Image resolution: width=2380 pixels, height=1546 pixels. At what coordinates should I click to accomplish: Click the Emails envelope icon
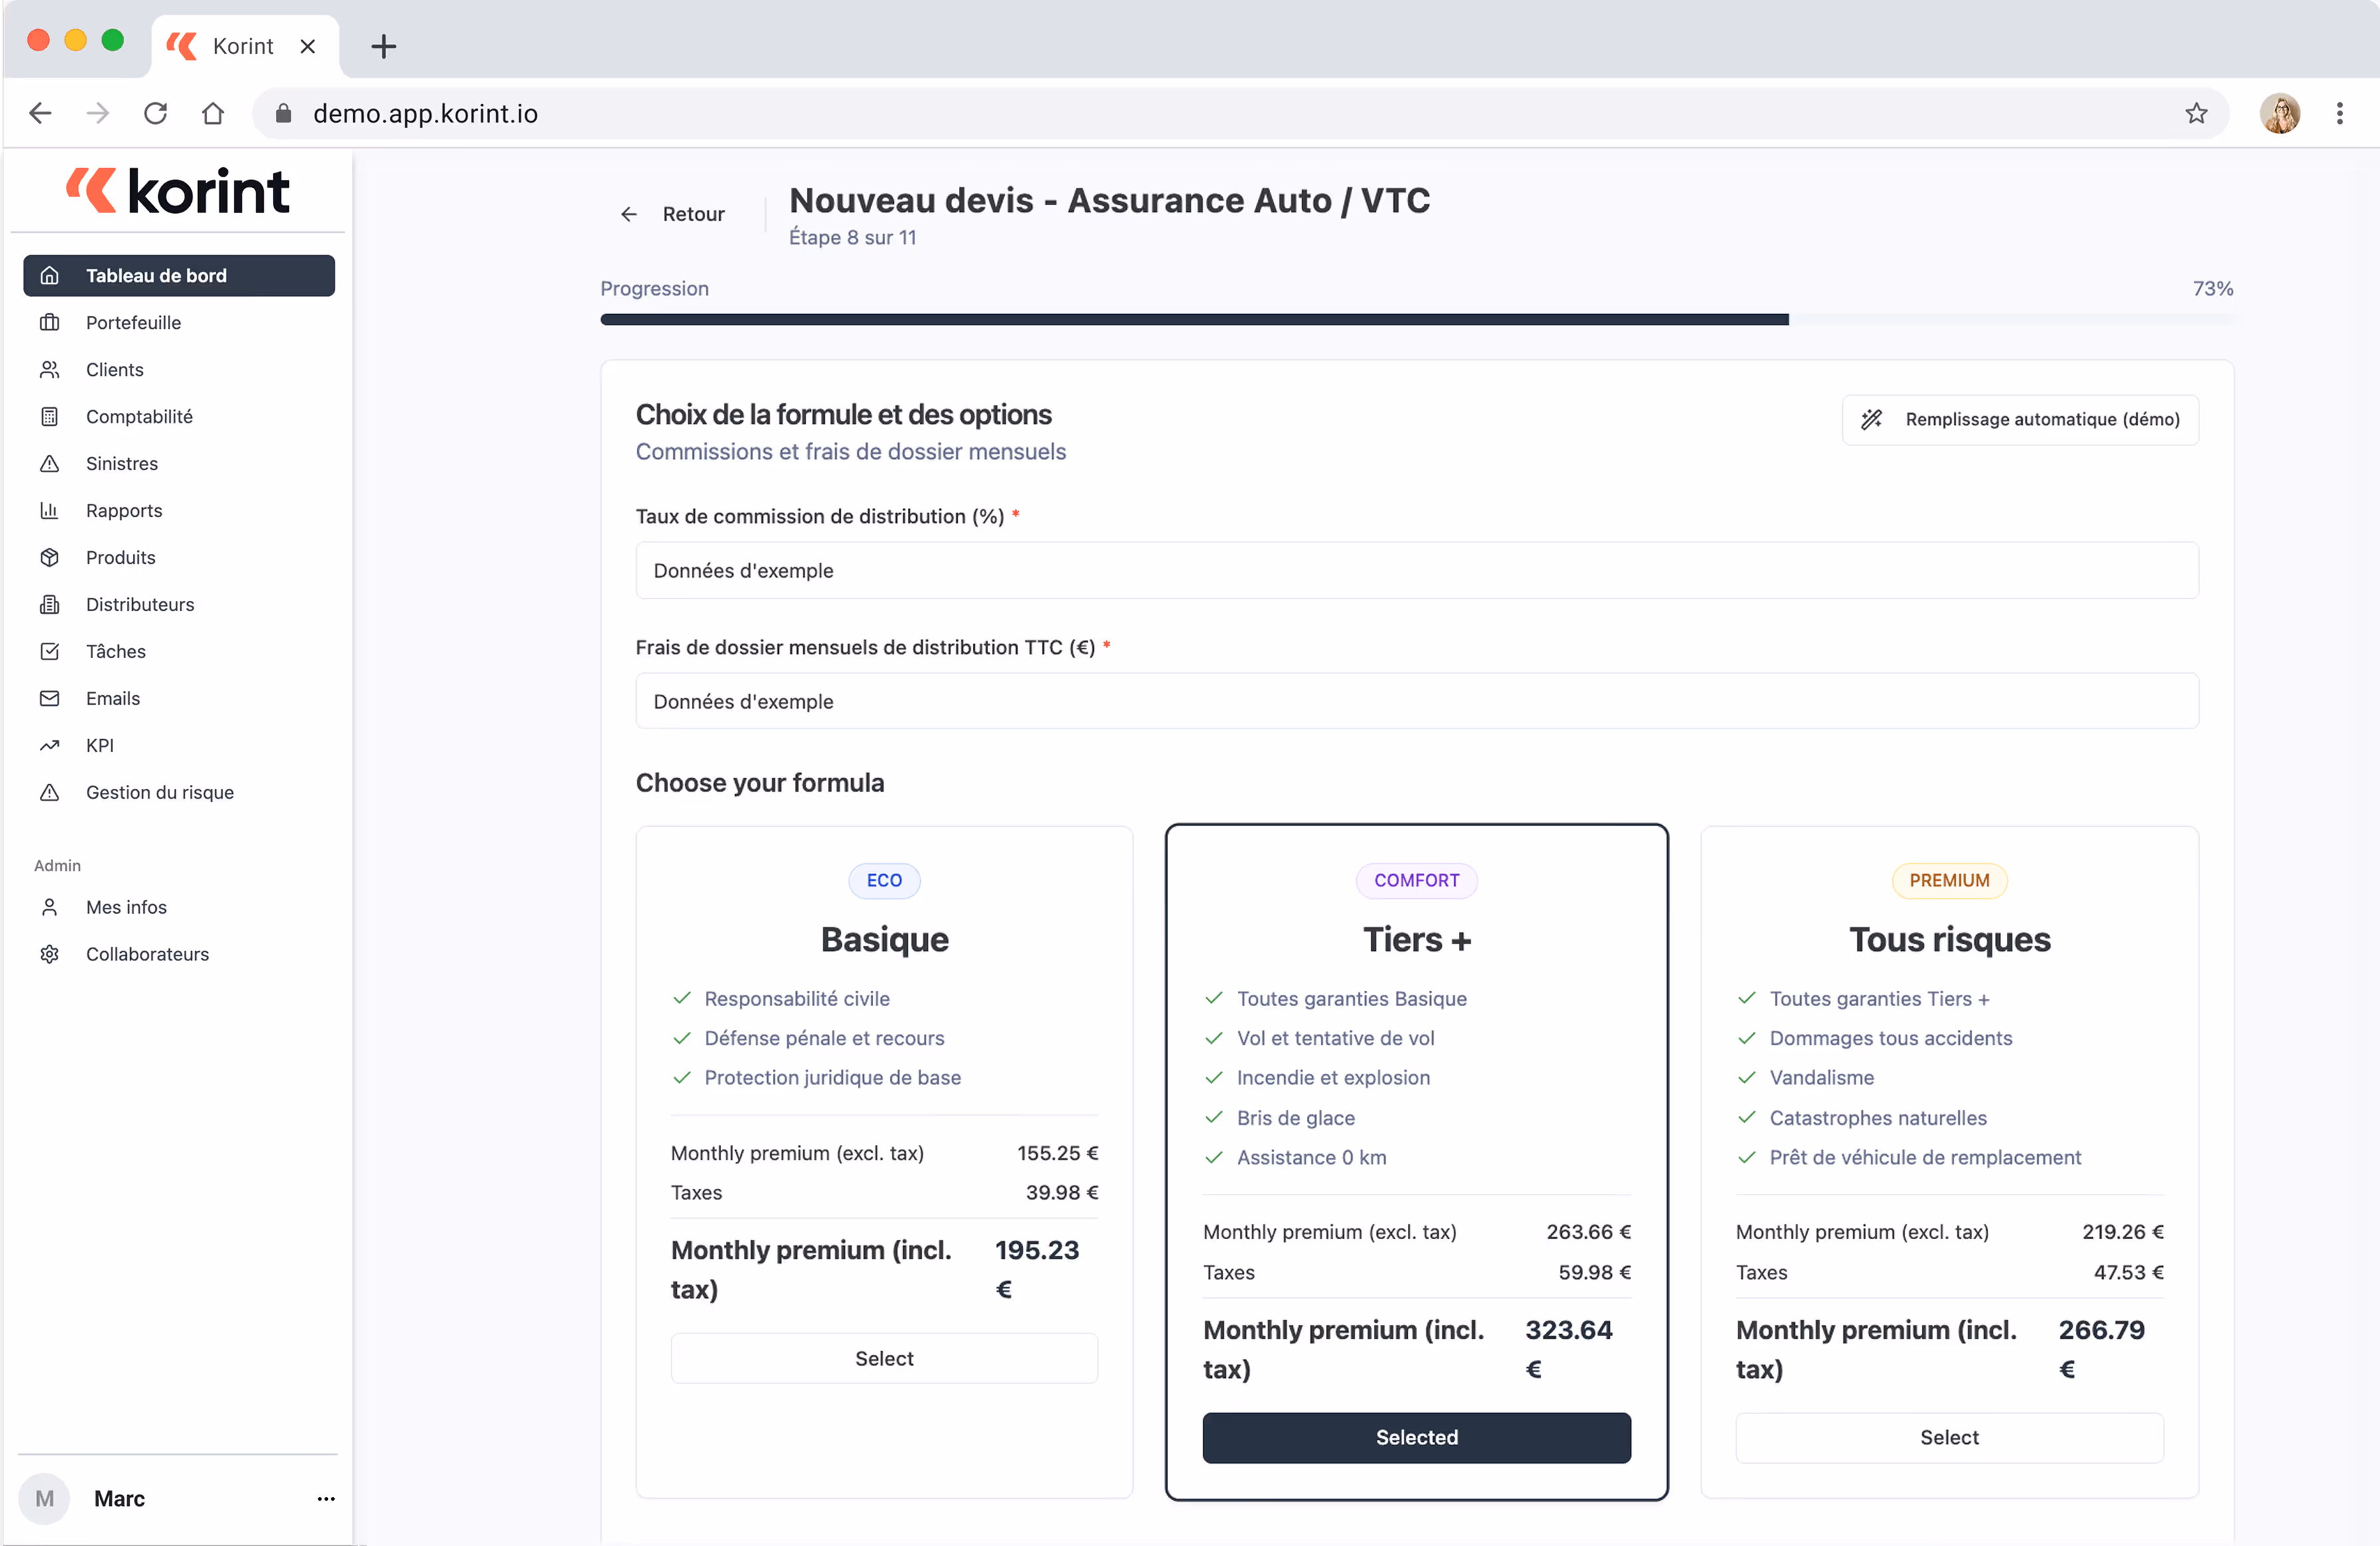49,698
